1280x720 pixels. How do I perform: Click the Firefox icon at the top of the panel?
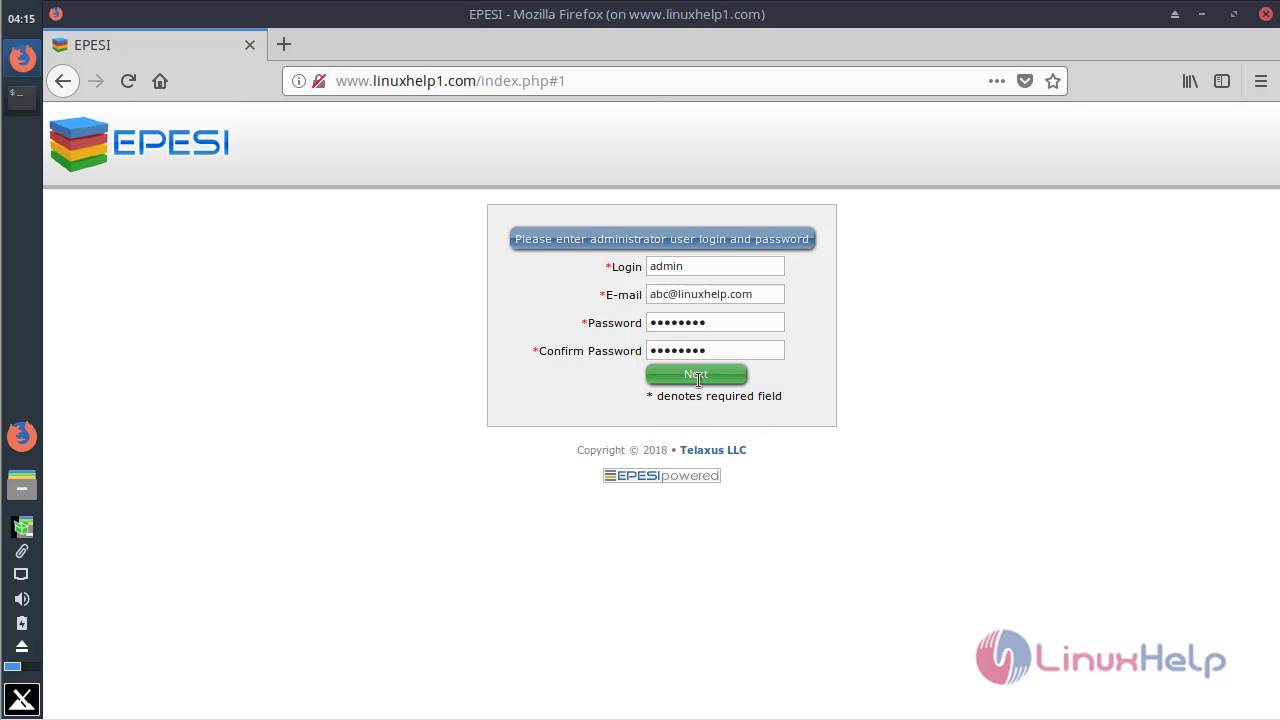[x=22, y=58]
